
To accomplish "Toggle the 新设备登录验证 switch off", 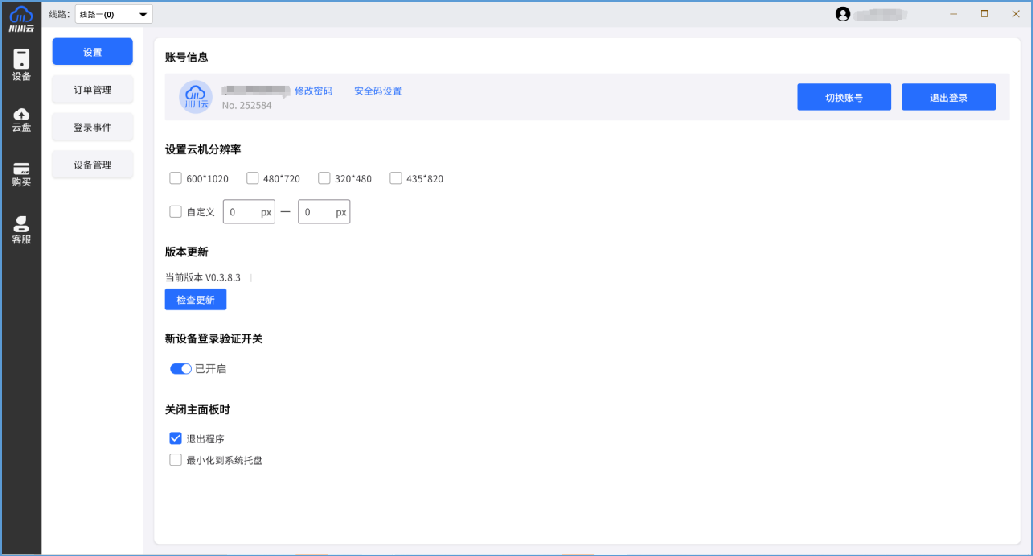I will [181, 369].
